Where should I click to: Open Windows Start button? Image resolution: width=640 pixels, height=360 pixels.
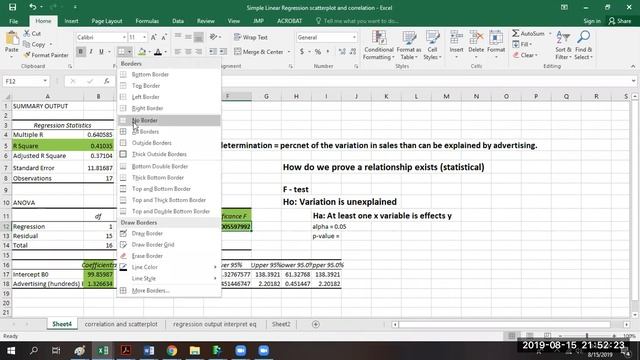[11, 351]
